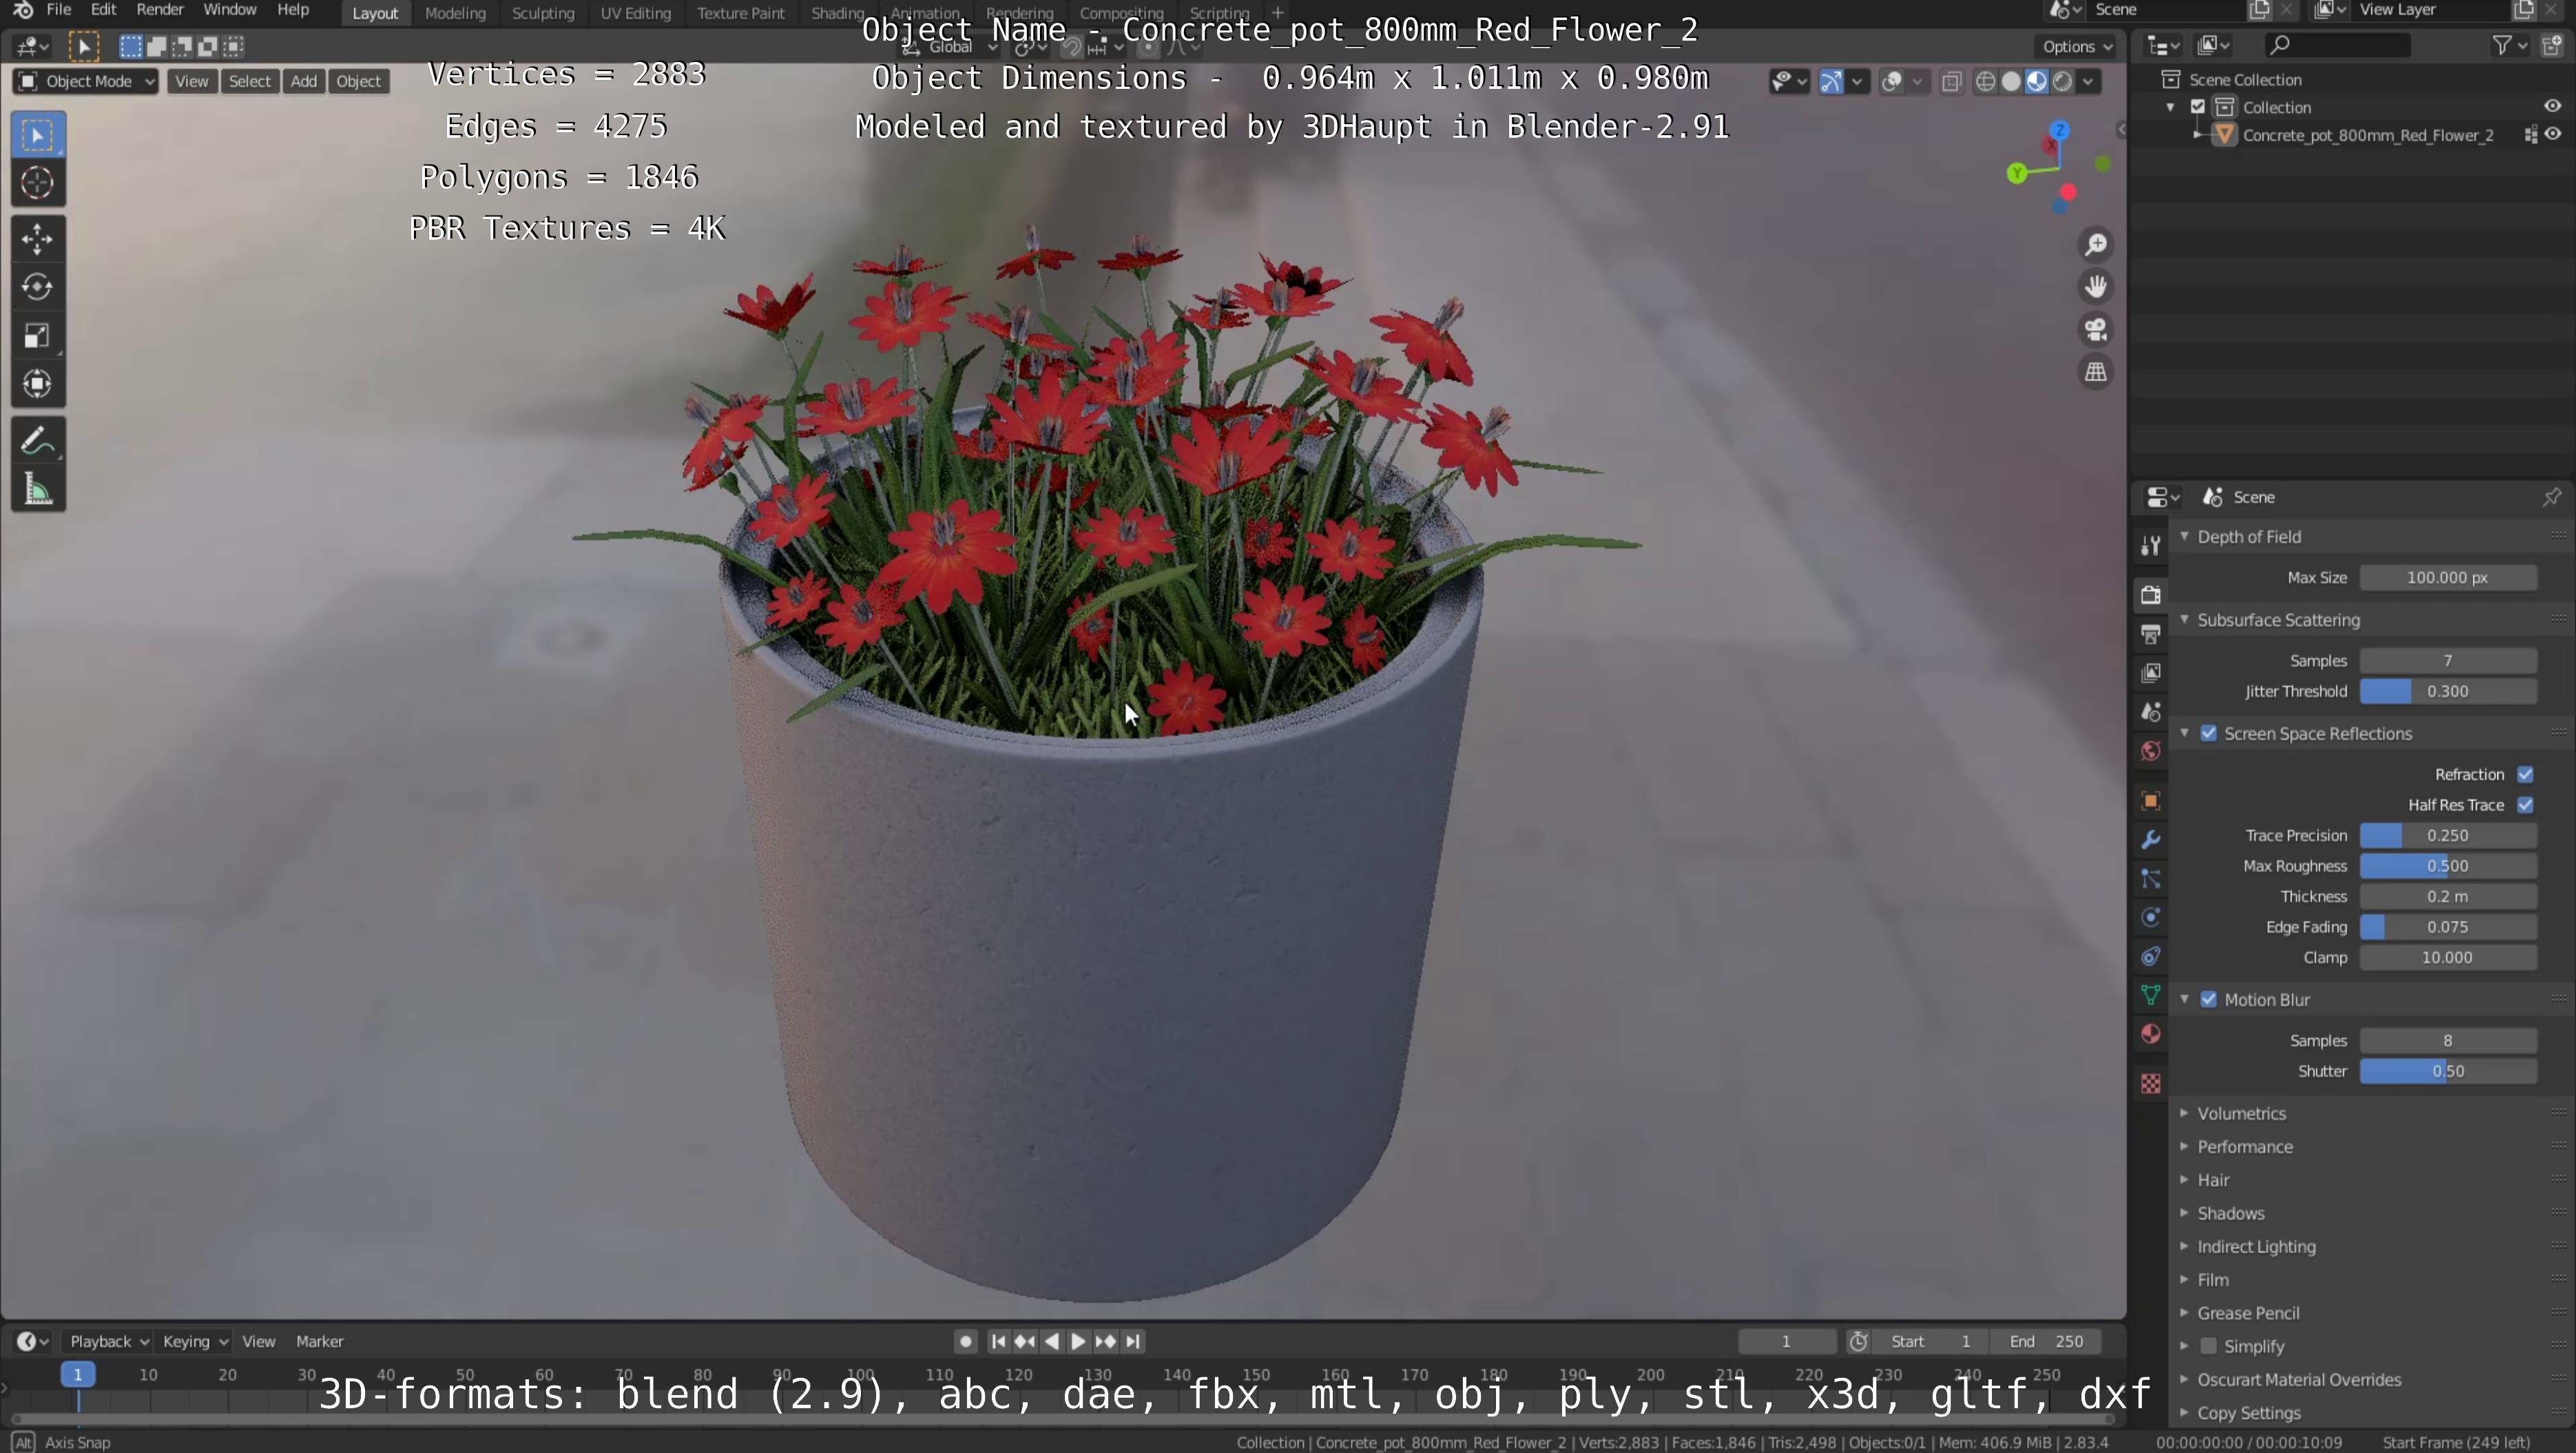The image size is (2576, 1453).
Task: Select the Measure tool
Action: 38,489
